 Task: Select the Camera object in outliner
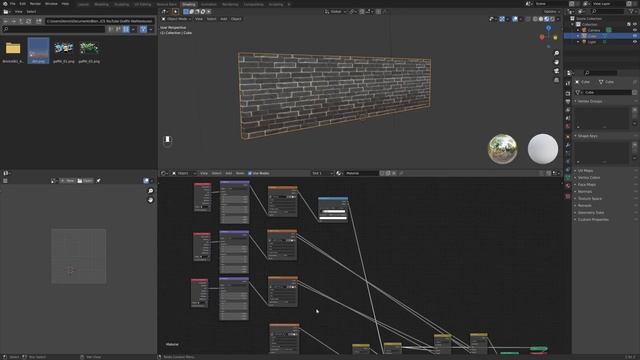[594, 30]
